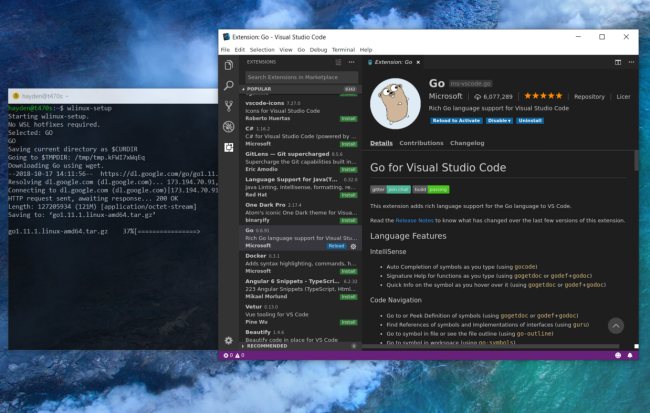Open notifications bell in status bar

[630, 355]
